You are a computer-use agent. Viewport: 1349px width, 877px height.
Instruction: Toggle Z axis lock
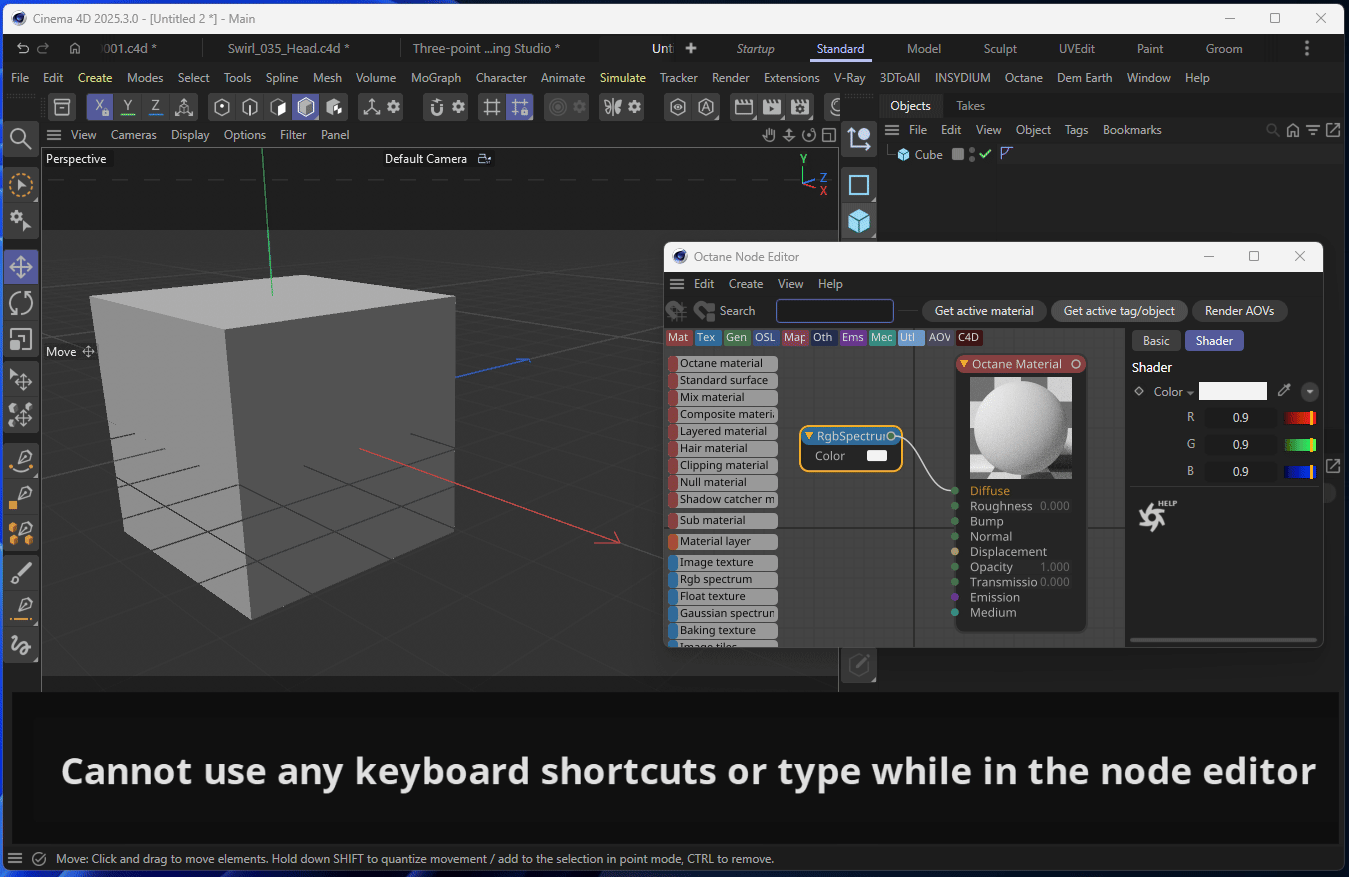pyautogui.click(x=155, y=107)
